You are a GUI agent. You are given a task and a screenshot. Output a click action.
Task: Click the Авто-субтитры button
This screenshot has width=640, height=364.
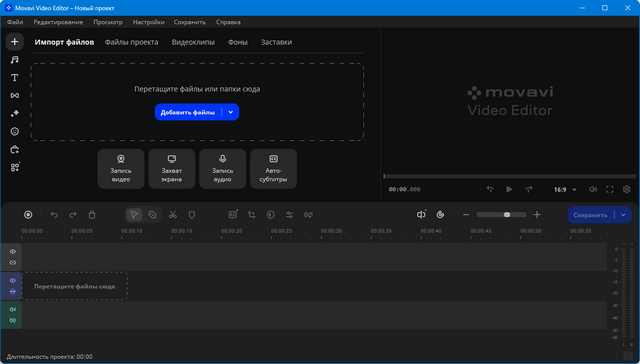(273, 169)
